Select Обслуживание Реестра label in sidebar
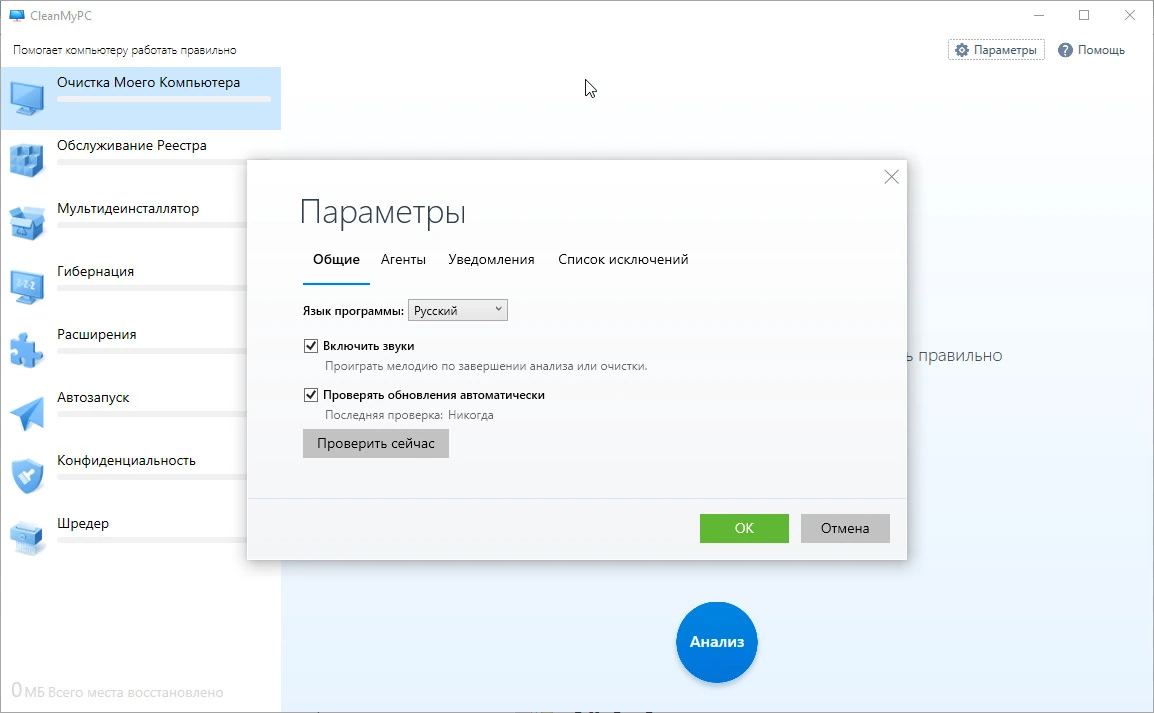1154x713 pixels. coord(132,146)
